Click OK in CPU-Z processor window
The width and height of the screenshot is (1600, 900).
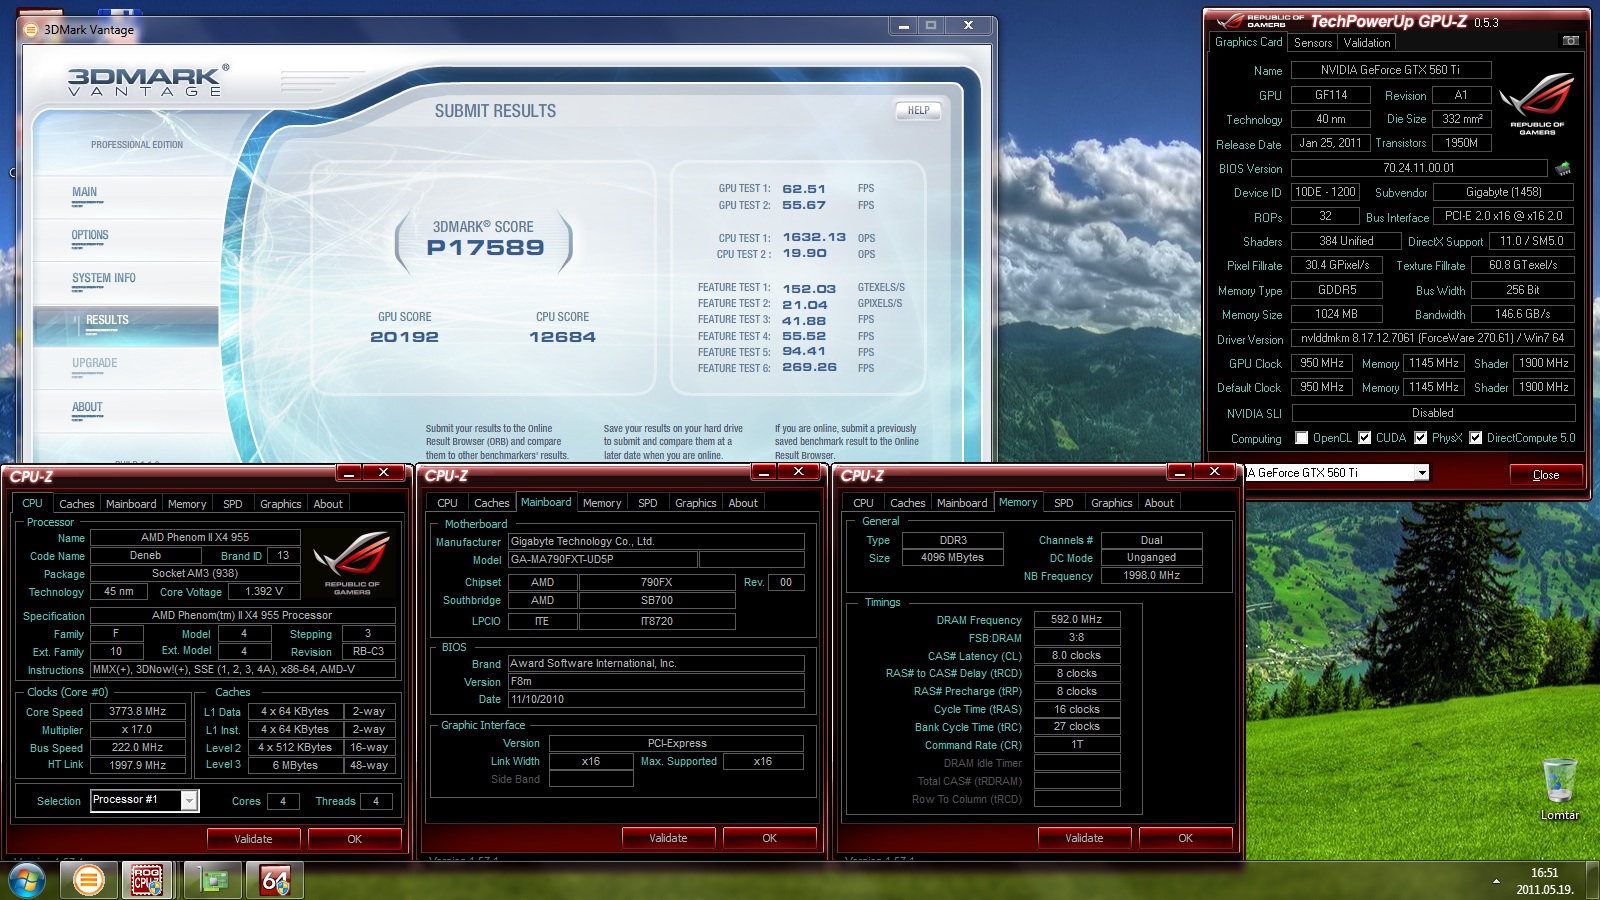click(x=354, y=839)
